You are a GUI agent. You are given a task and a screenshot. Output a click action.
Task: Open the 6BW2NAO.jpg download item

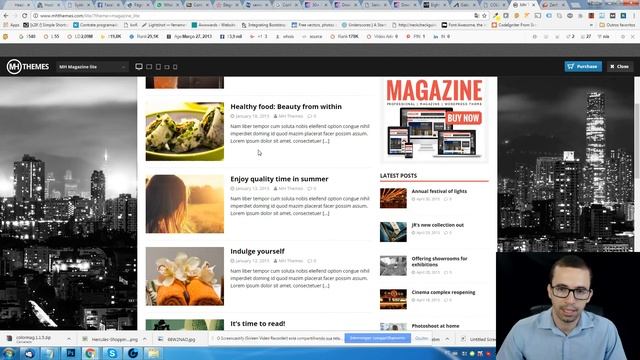pos(177,339)
